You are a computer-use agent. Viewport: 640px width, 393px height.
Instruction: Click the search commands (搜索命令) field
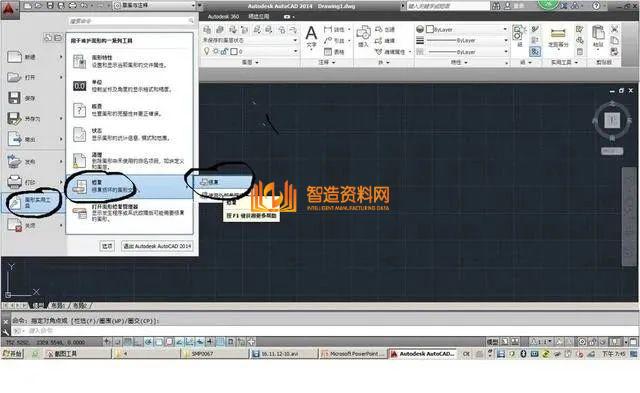pyautogui.click(x=131, y=21)
